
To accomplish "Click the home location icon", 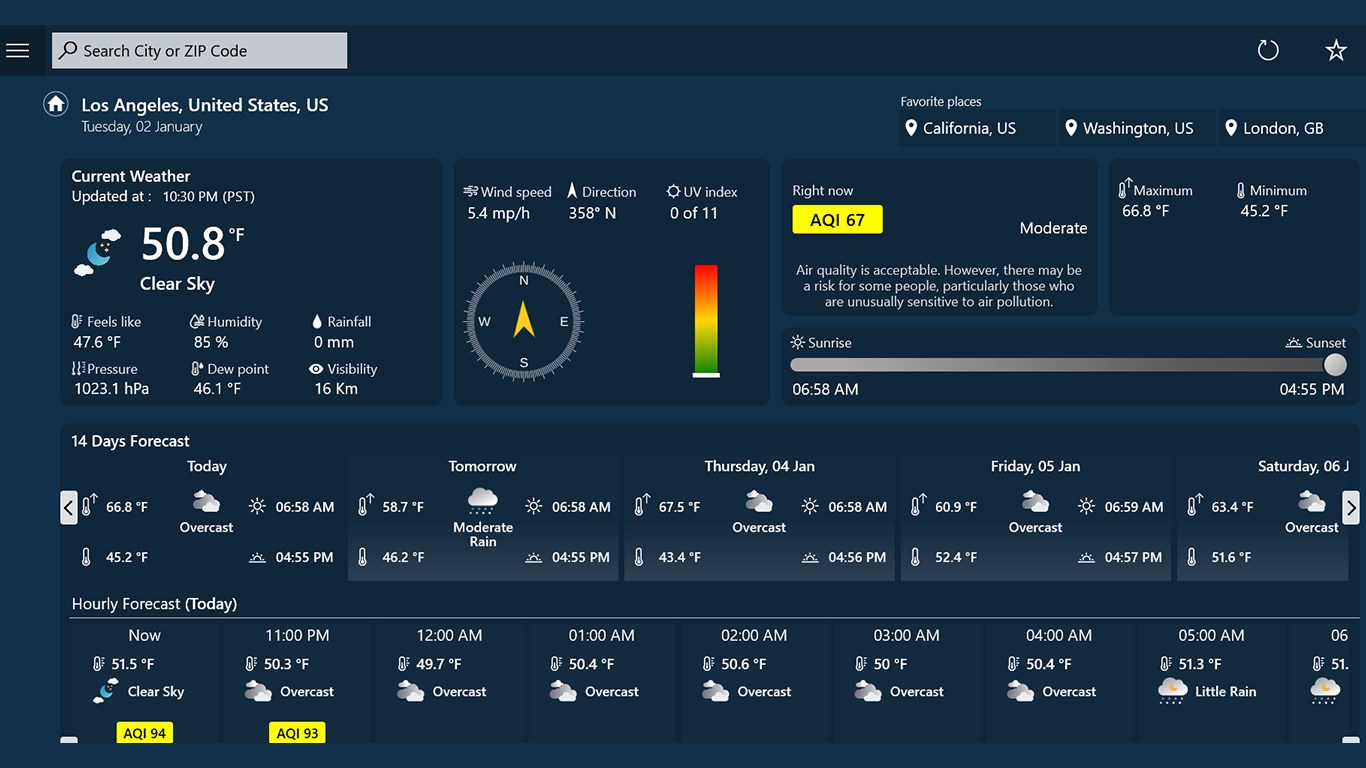I will pyautogui.click(x=55, y=103).
